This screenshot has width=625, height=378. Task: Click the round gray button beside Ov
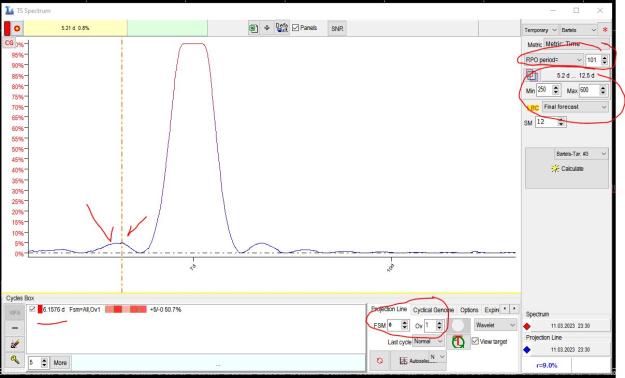[458, 325]
